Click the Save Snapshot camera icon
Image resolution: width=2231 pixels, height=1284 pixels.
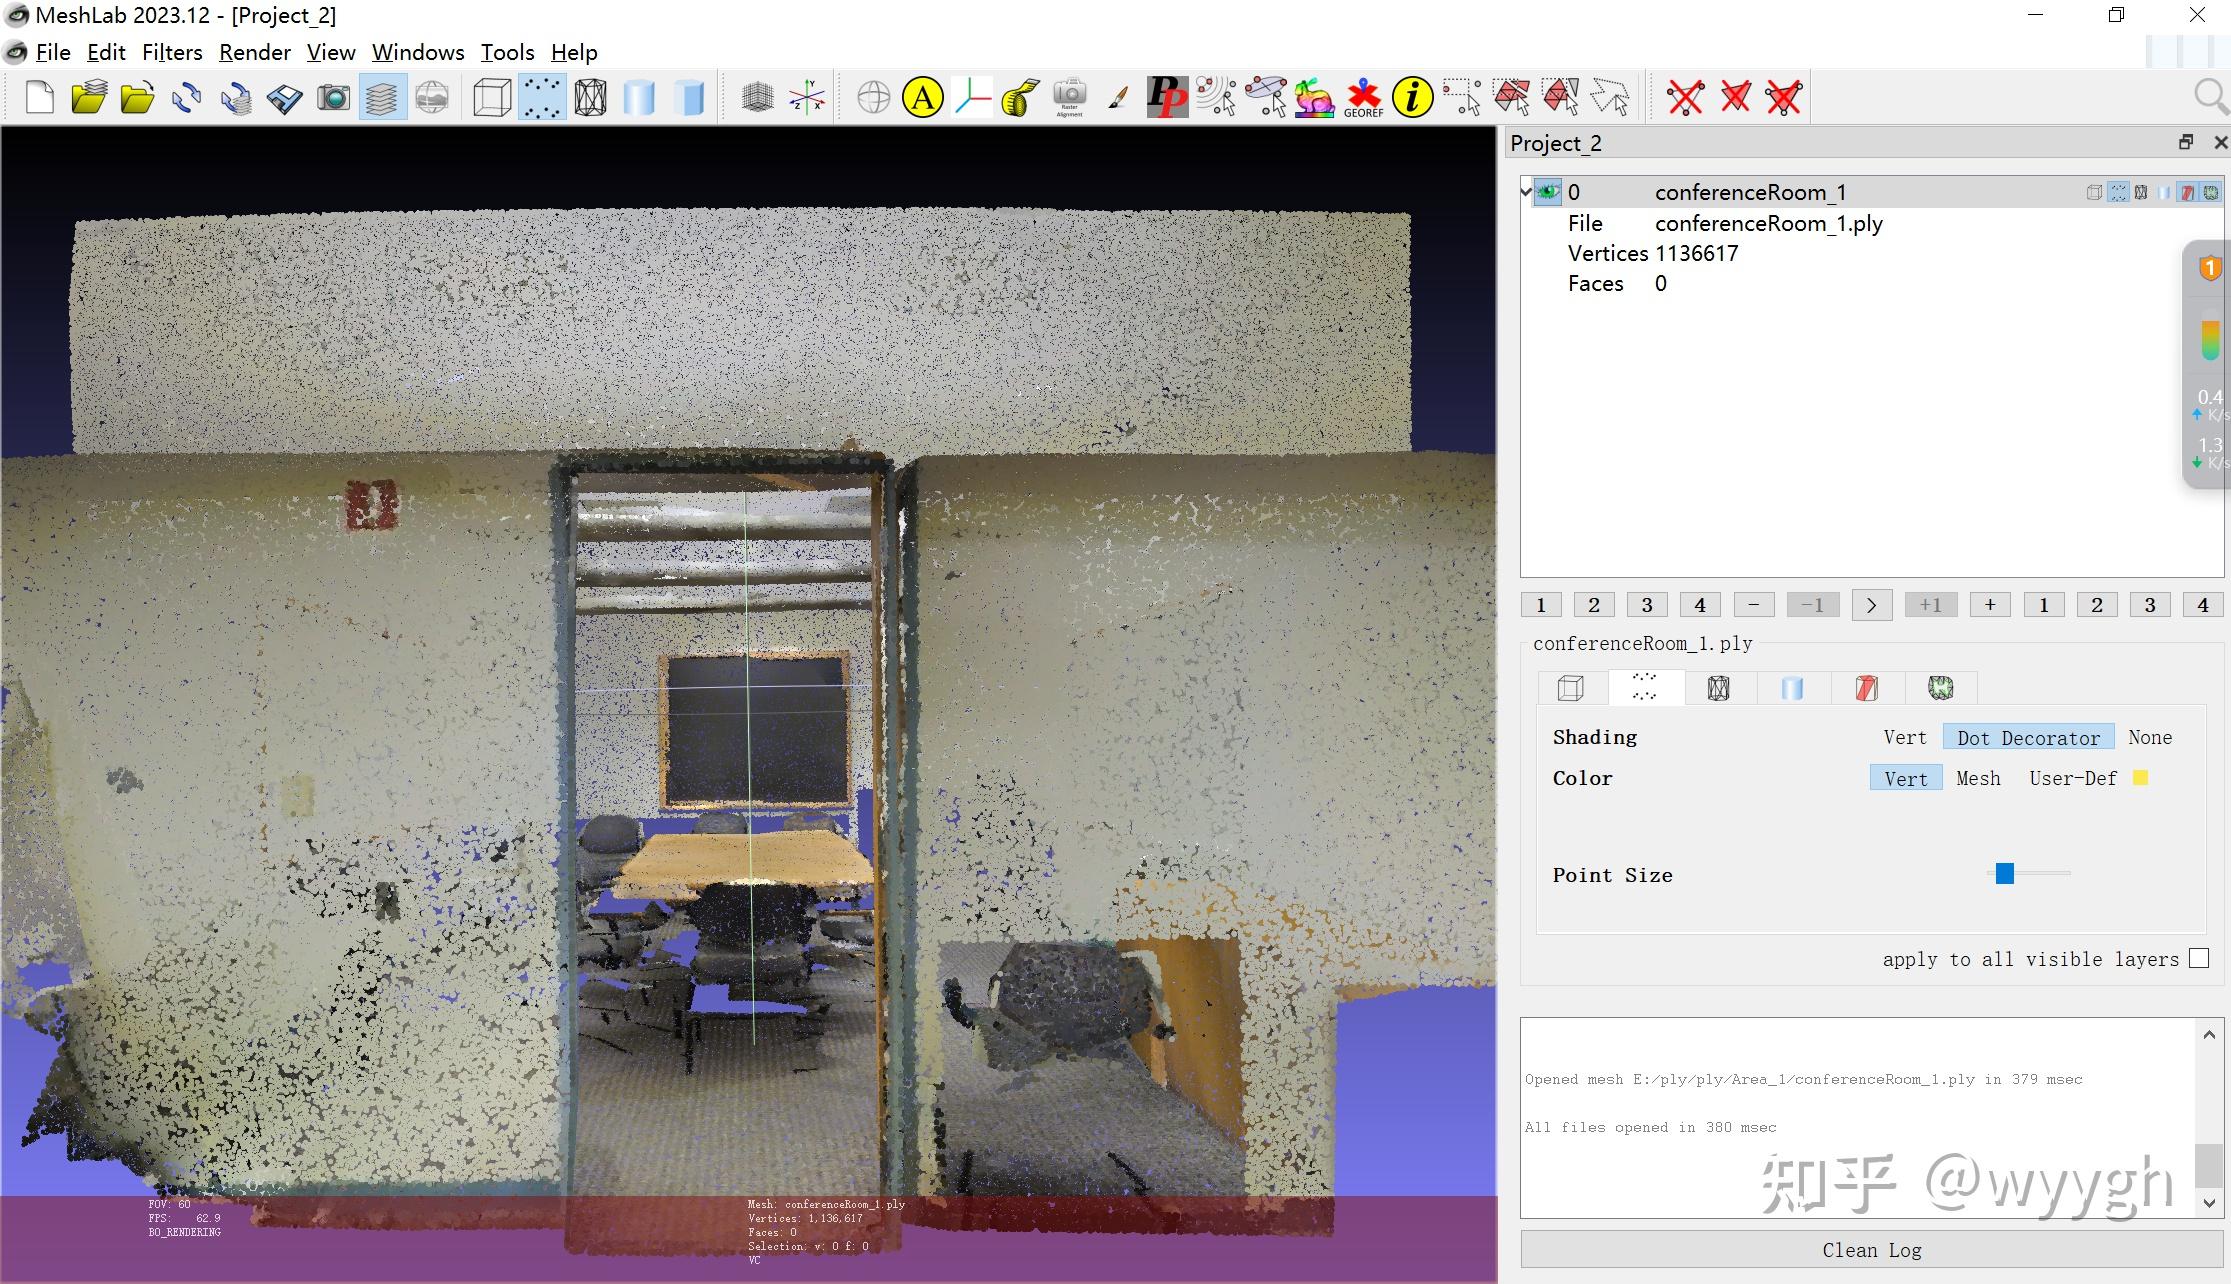tap(333, 98)
